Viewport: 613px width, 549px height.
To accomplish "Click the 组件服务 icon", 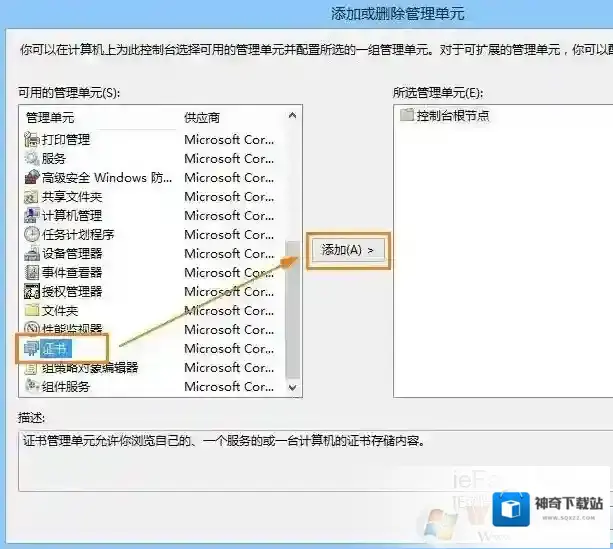I will click(32, 387).
